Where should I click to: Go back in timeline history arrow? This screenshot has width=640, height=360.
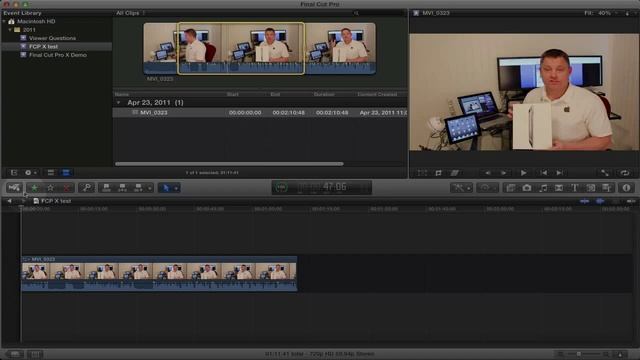[9, 201]
